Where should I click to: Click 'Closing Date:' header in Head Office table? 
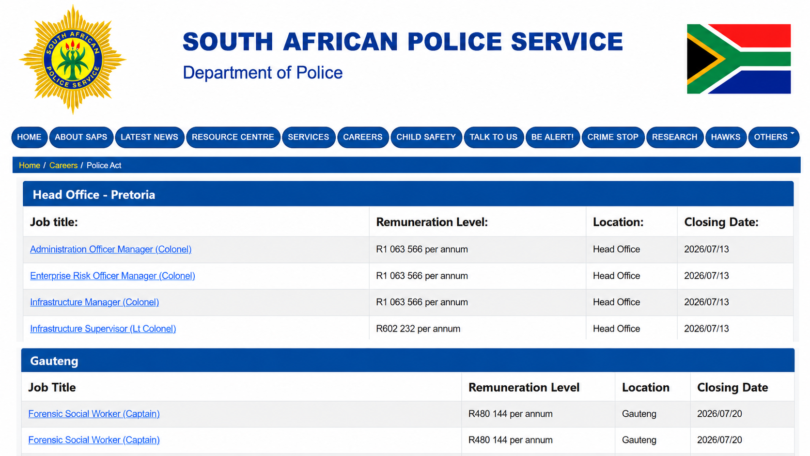721,222
